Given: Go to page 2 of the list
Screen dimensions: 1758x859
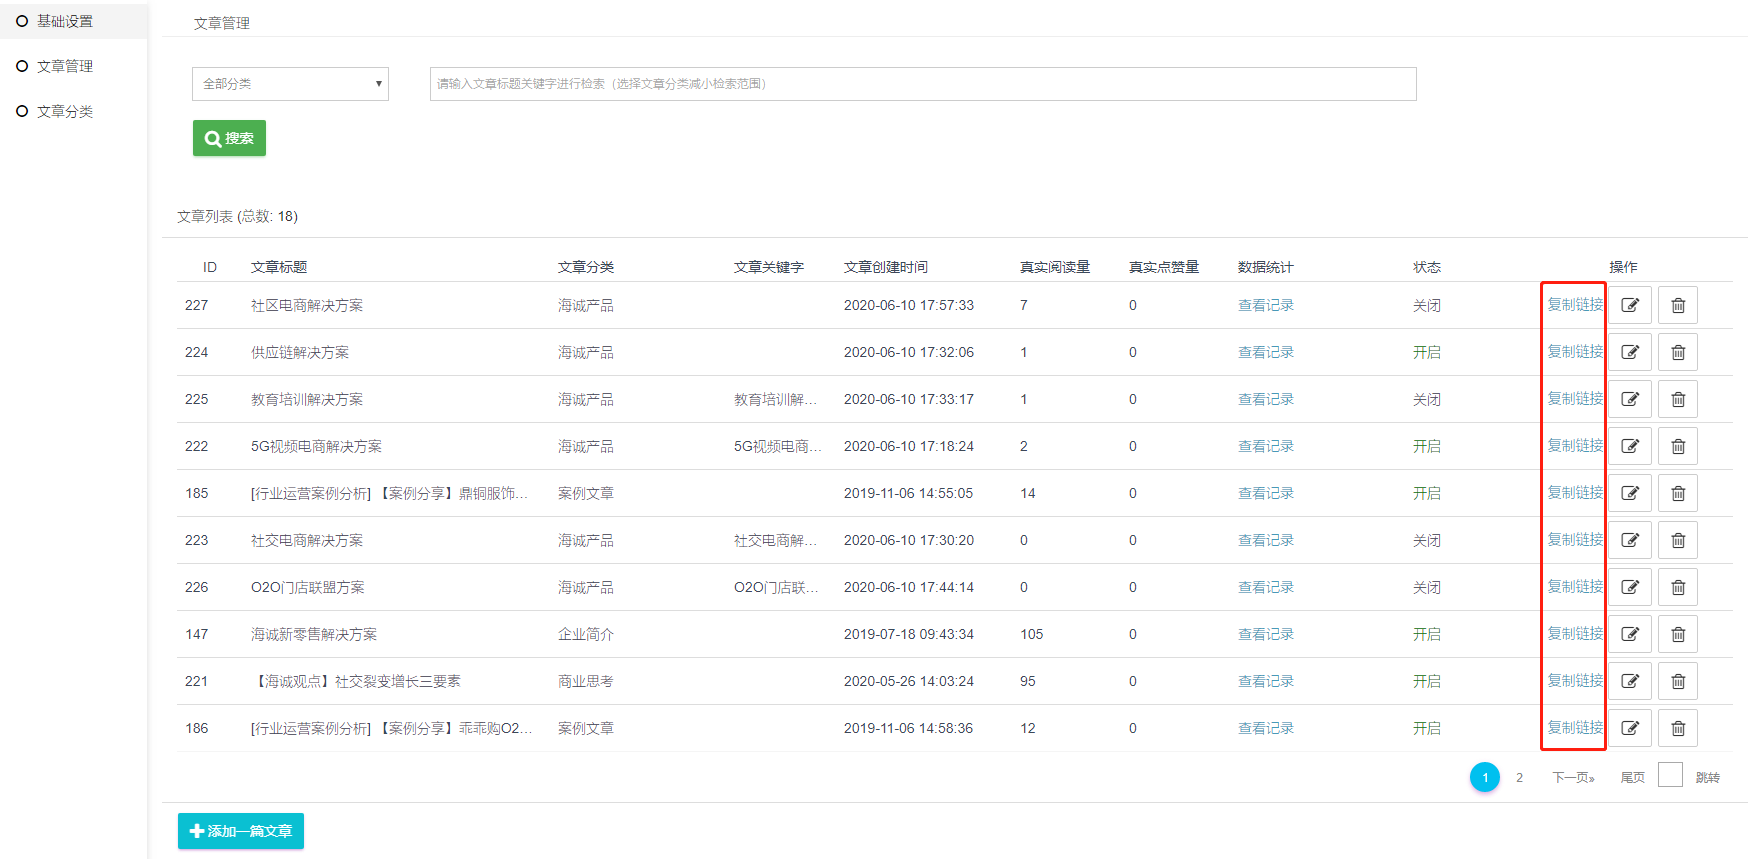Looking at the screenshot, I should point(1519,777).
